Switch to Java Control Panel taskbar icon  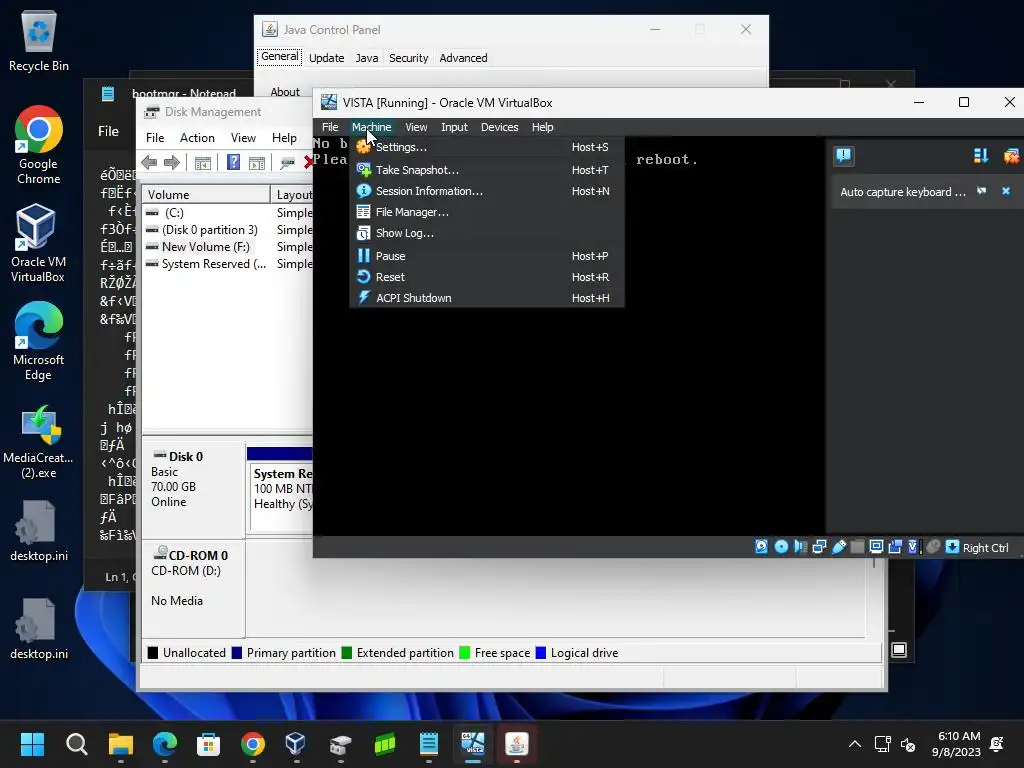(517, 744)
